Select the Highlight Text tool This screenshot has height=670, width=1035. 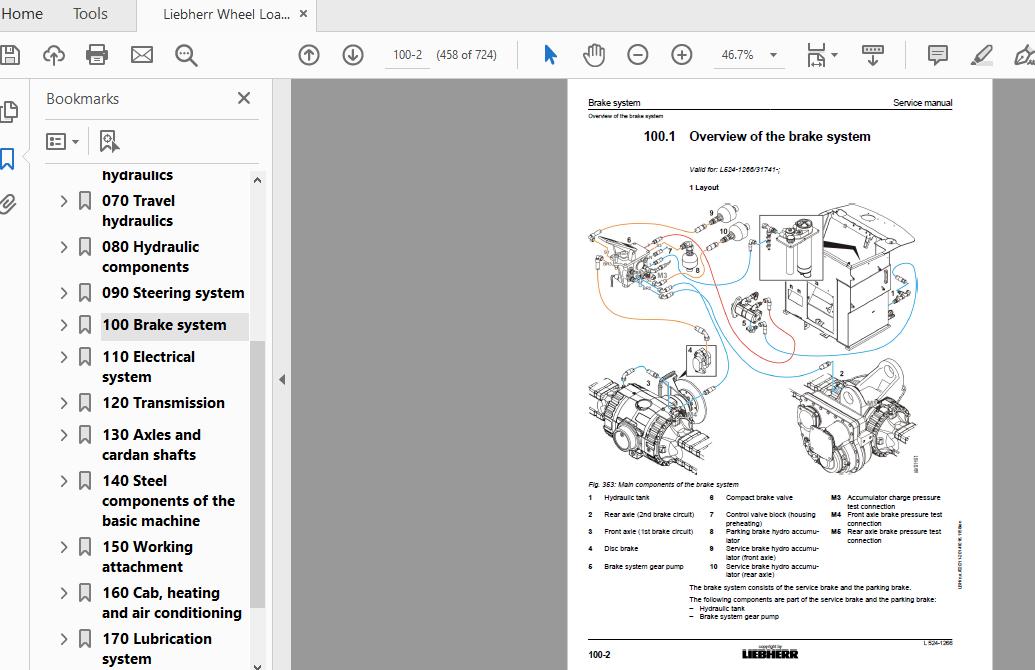981,55
